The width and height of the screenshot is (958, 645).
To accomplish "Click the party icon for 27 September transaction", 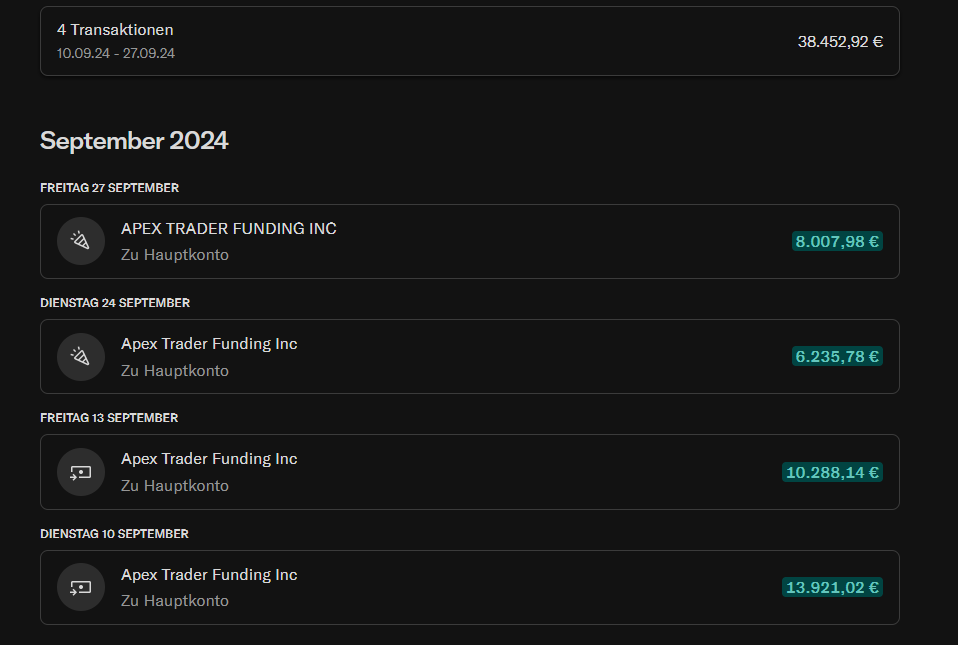I will click(x=81, y=241).
